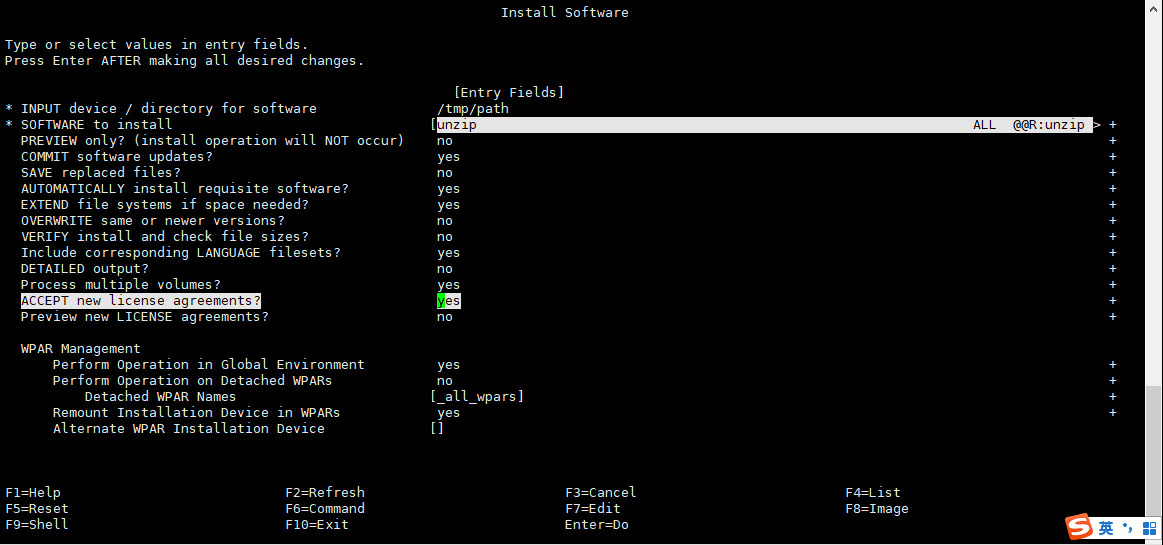Click the 'OVERWRITE same or newer versions?' label
The image size is (1163, 545).
click(153, 221)
